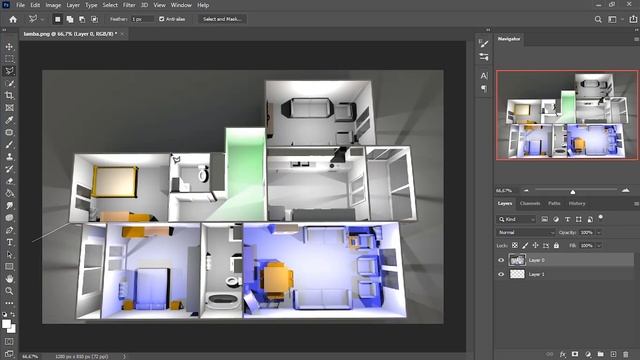Open the Window menu

coord(181,5)
